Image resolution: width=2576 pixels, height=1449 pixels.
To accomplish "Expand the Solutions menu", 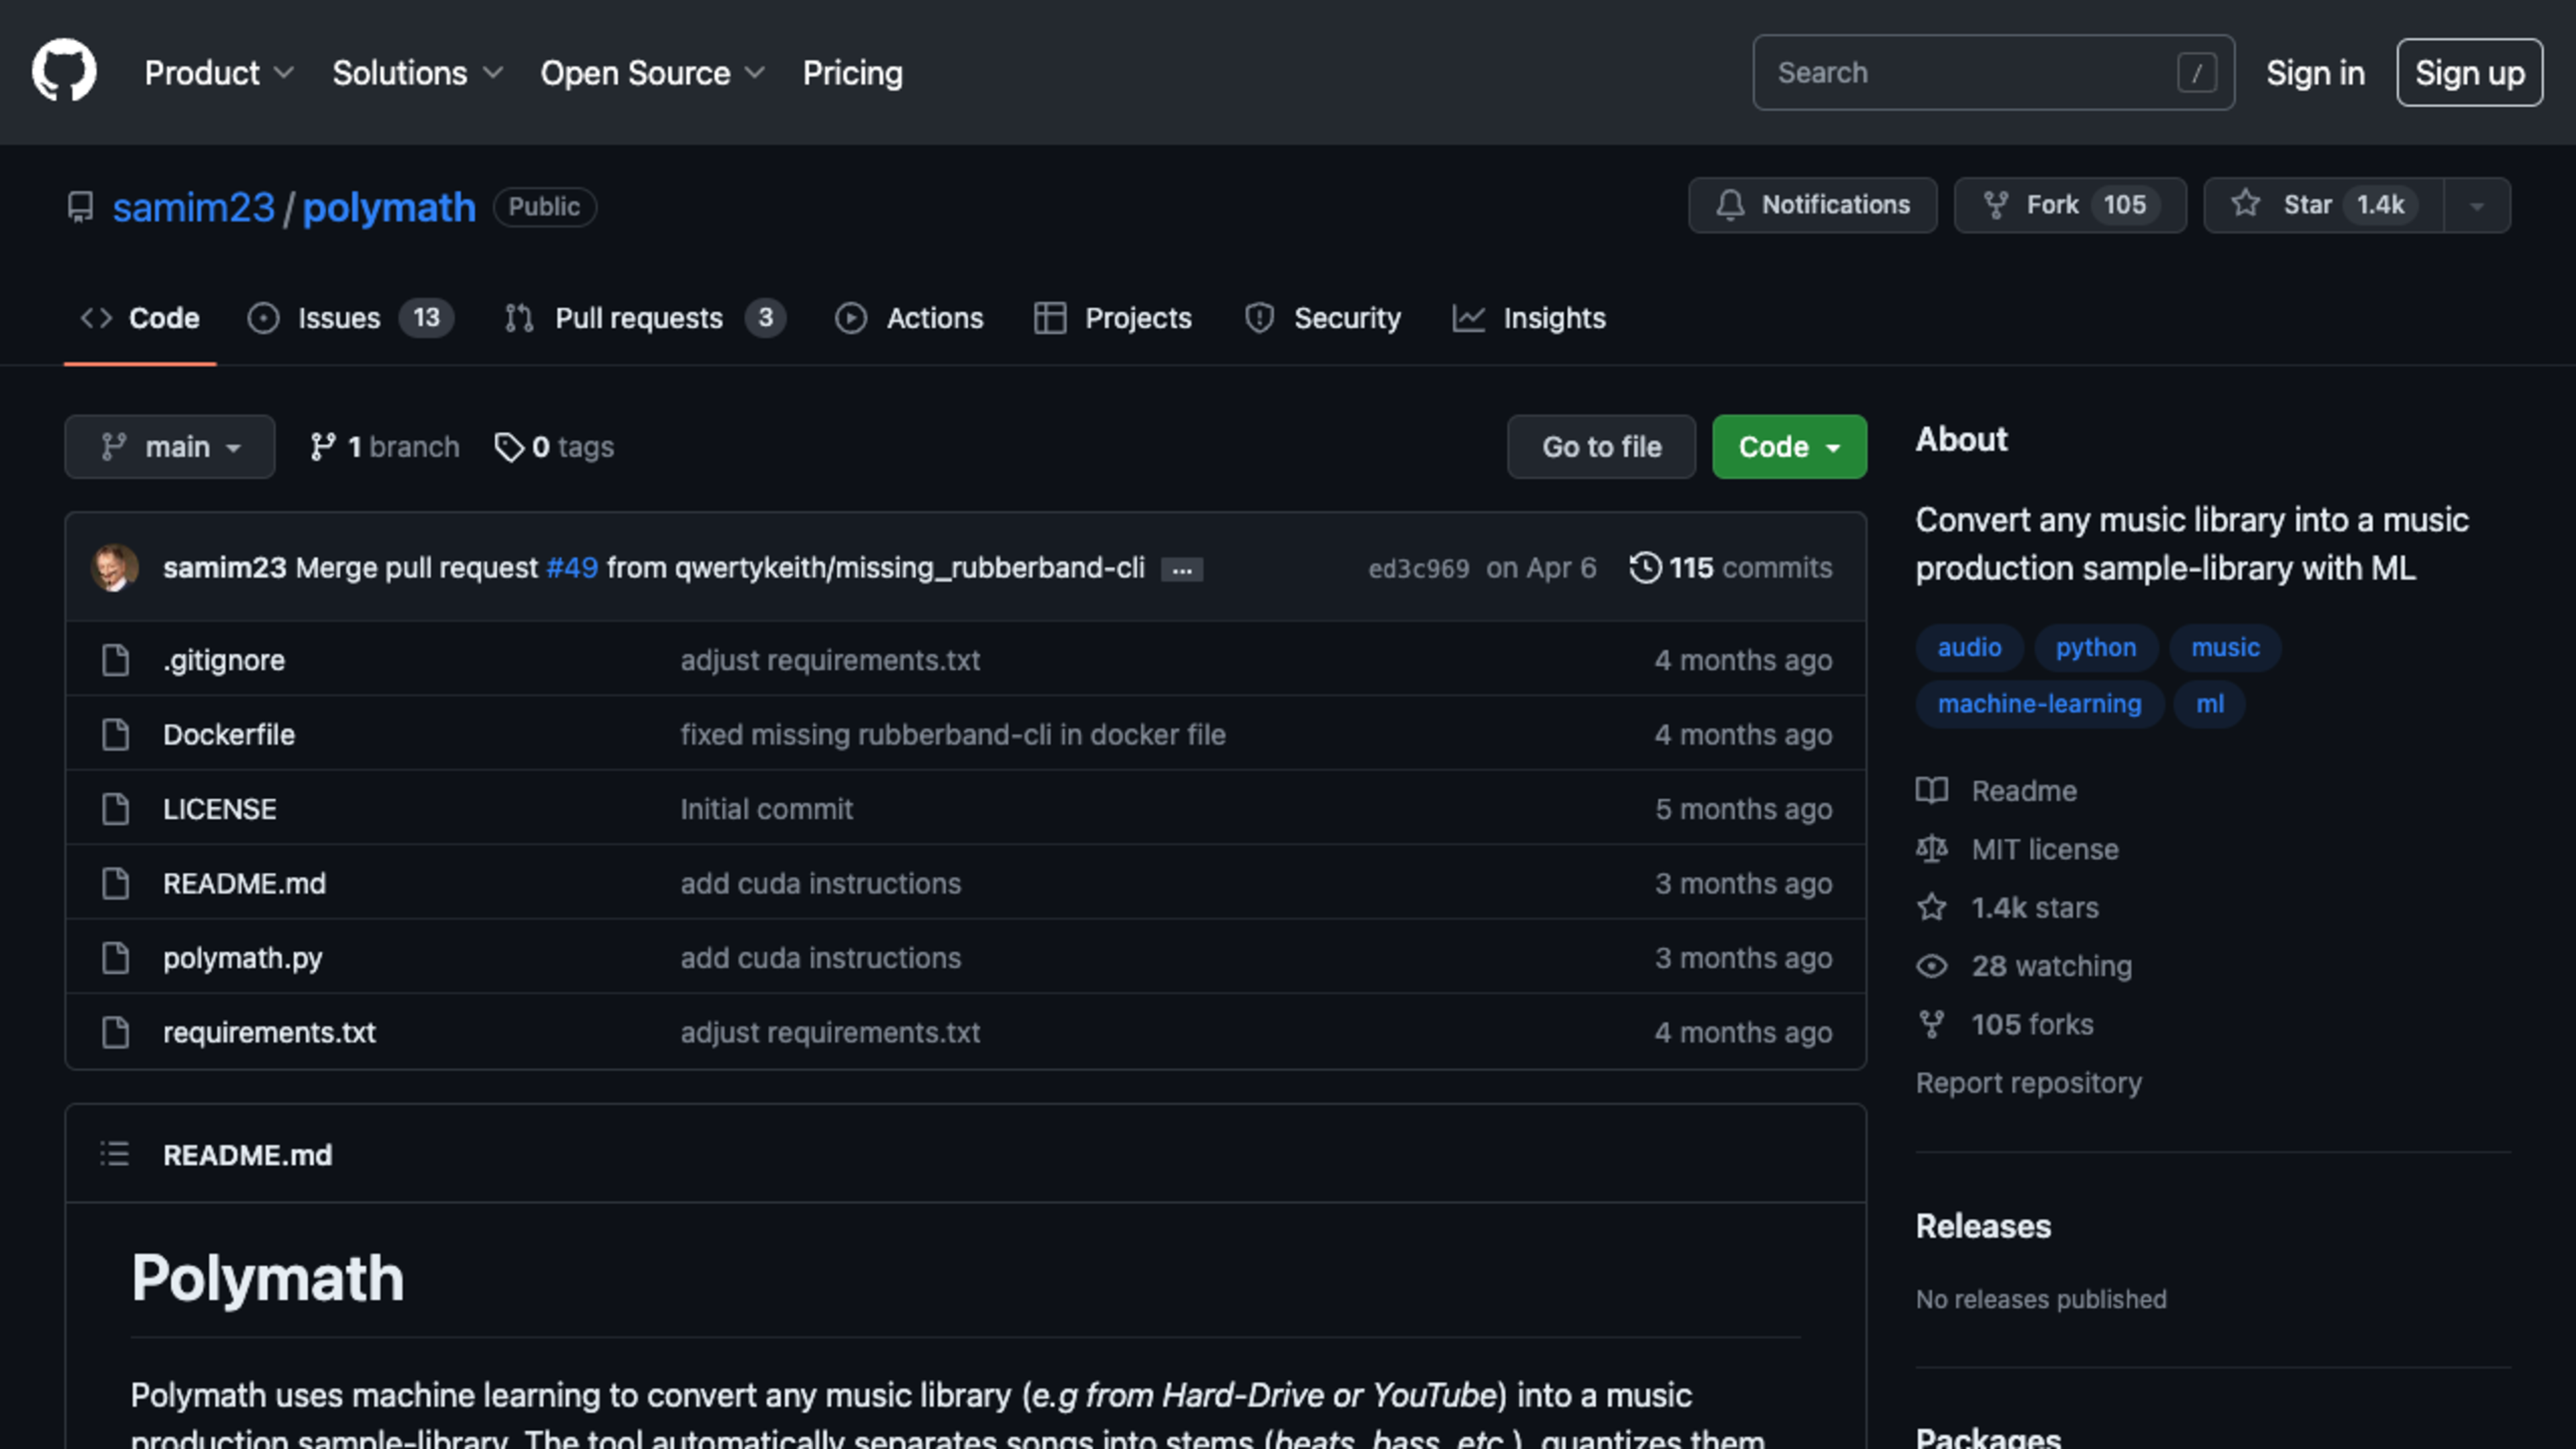I will [x=417, y=73].
